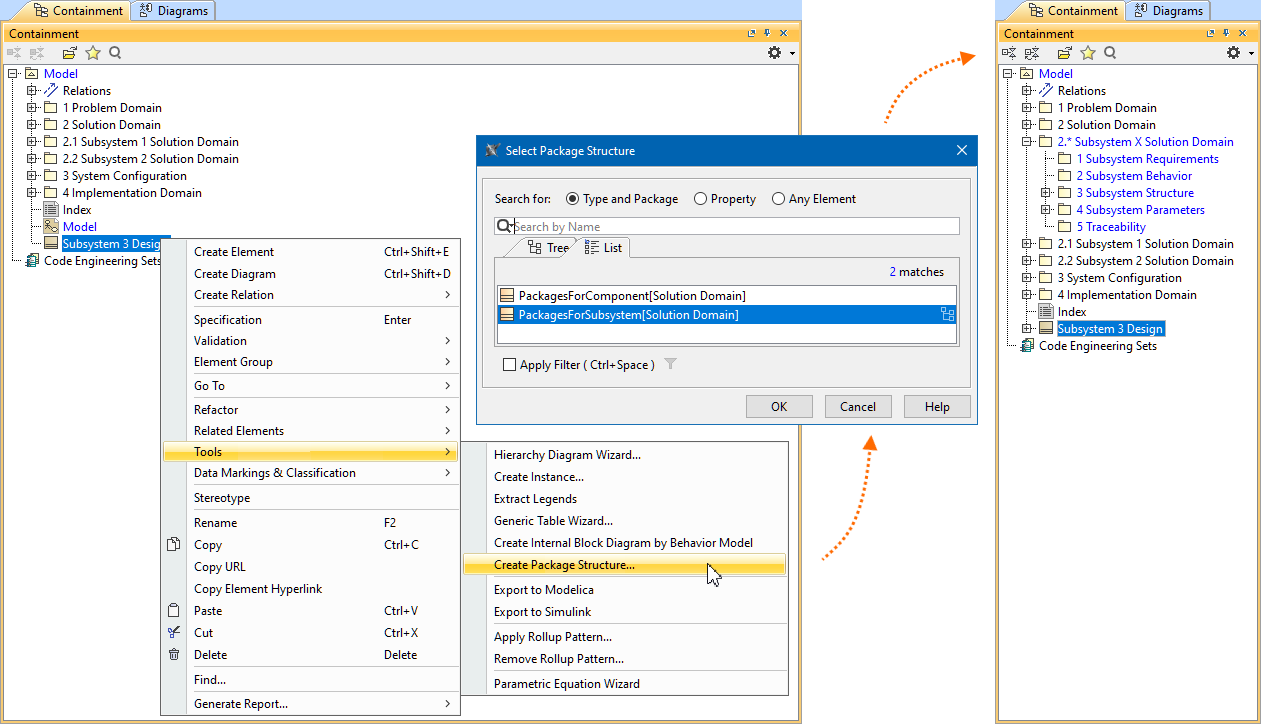Screen dimensions: 1261x724
Task: Switch to the Tree tab in the dialog
Action: point(548,248)
